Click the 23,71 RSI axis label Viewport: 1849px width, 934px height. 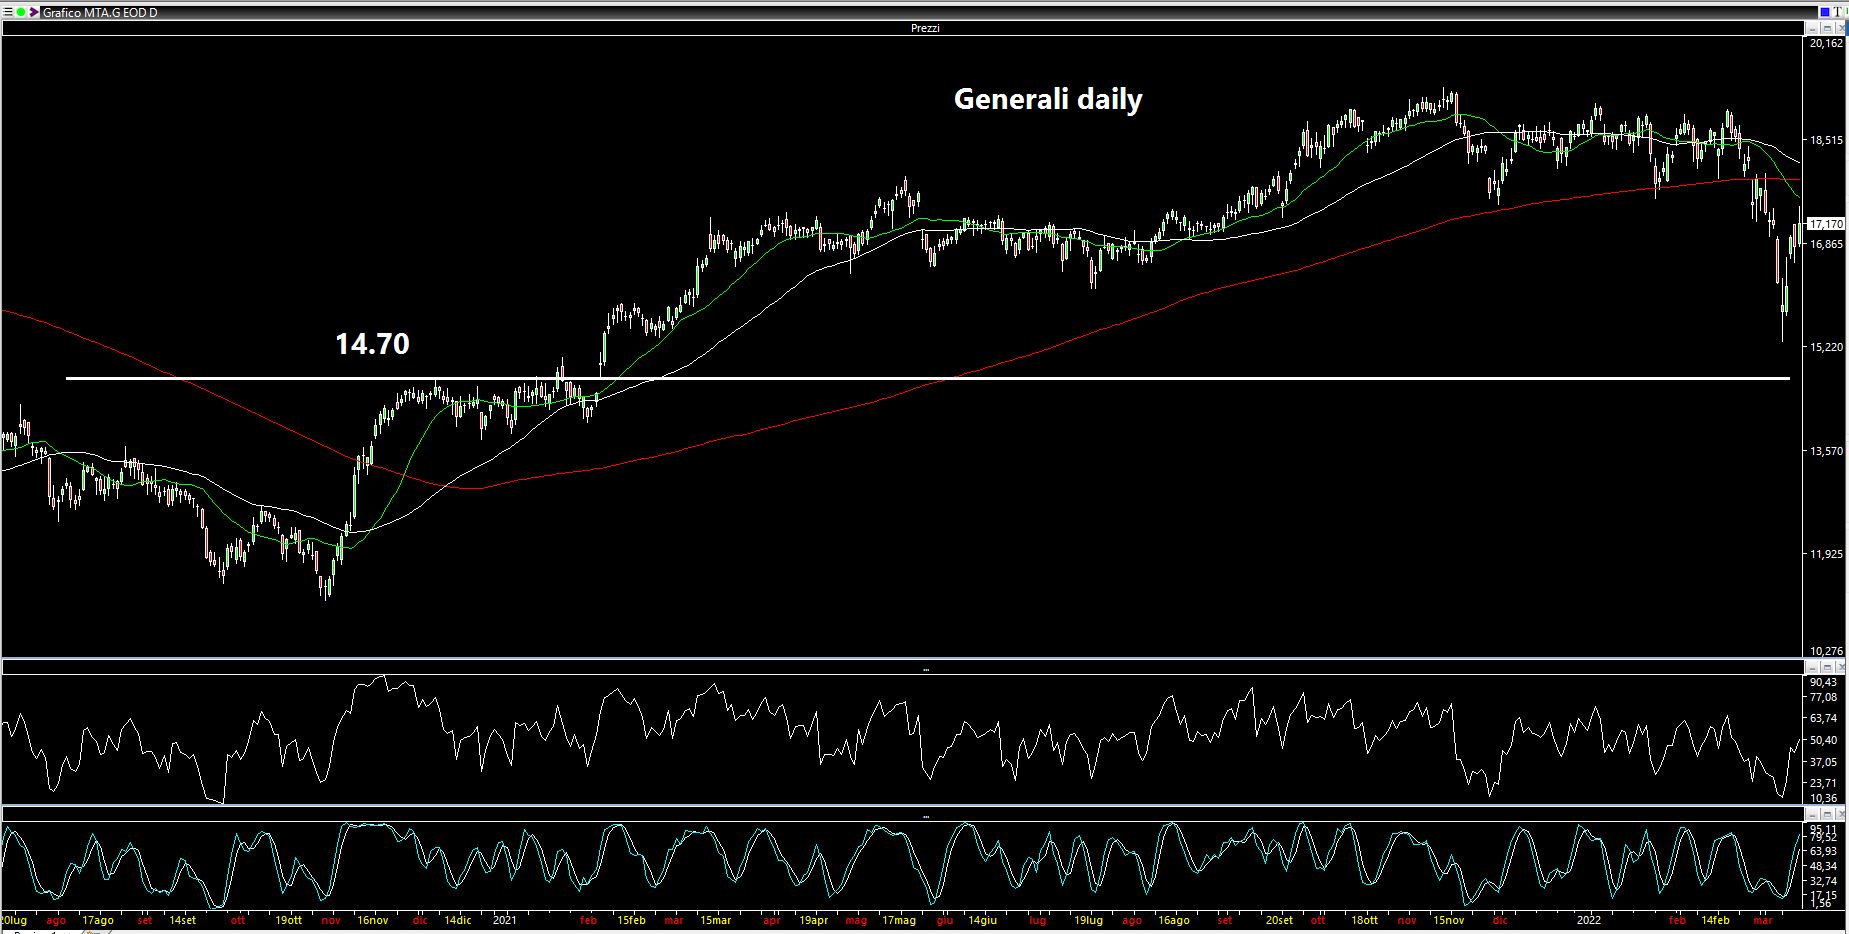click(1823, 783)
